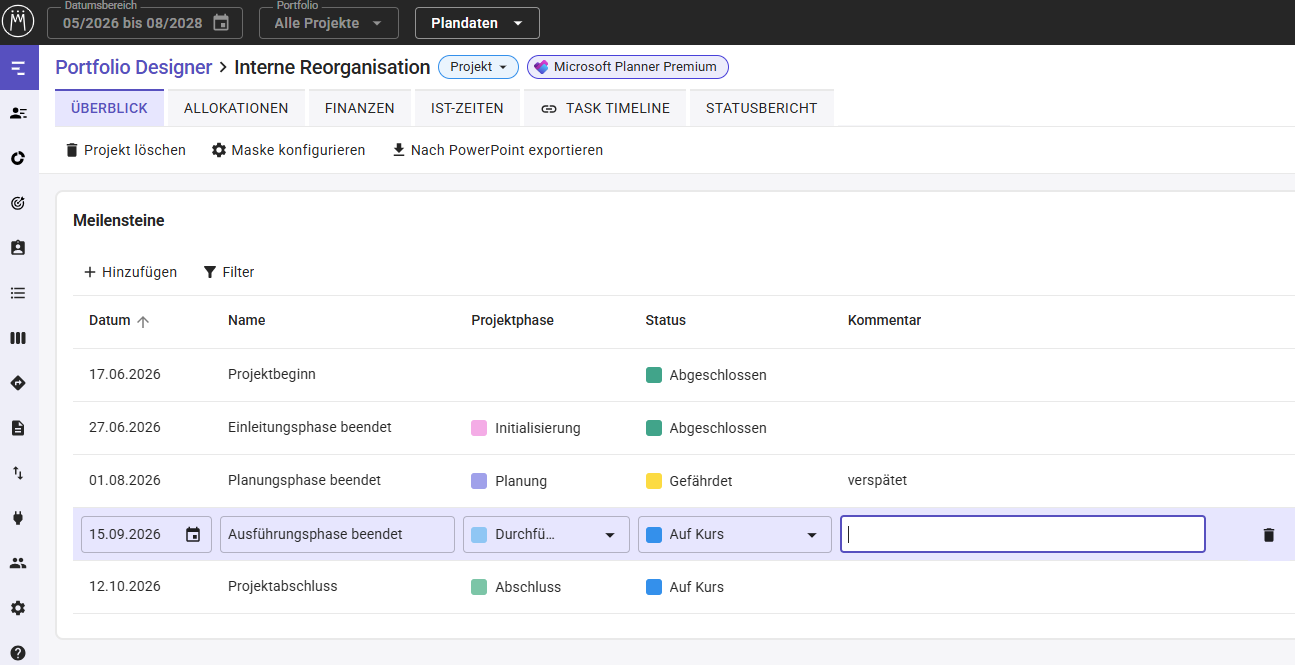Switch to the Ist-Zeiten tab
The height and width of the screenshot is (665, 1295).
pyautogui.click(x=467, y=108)
